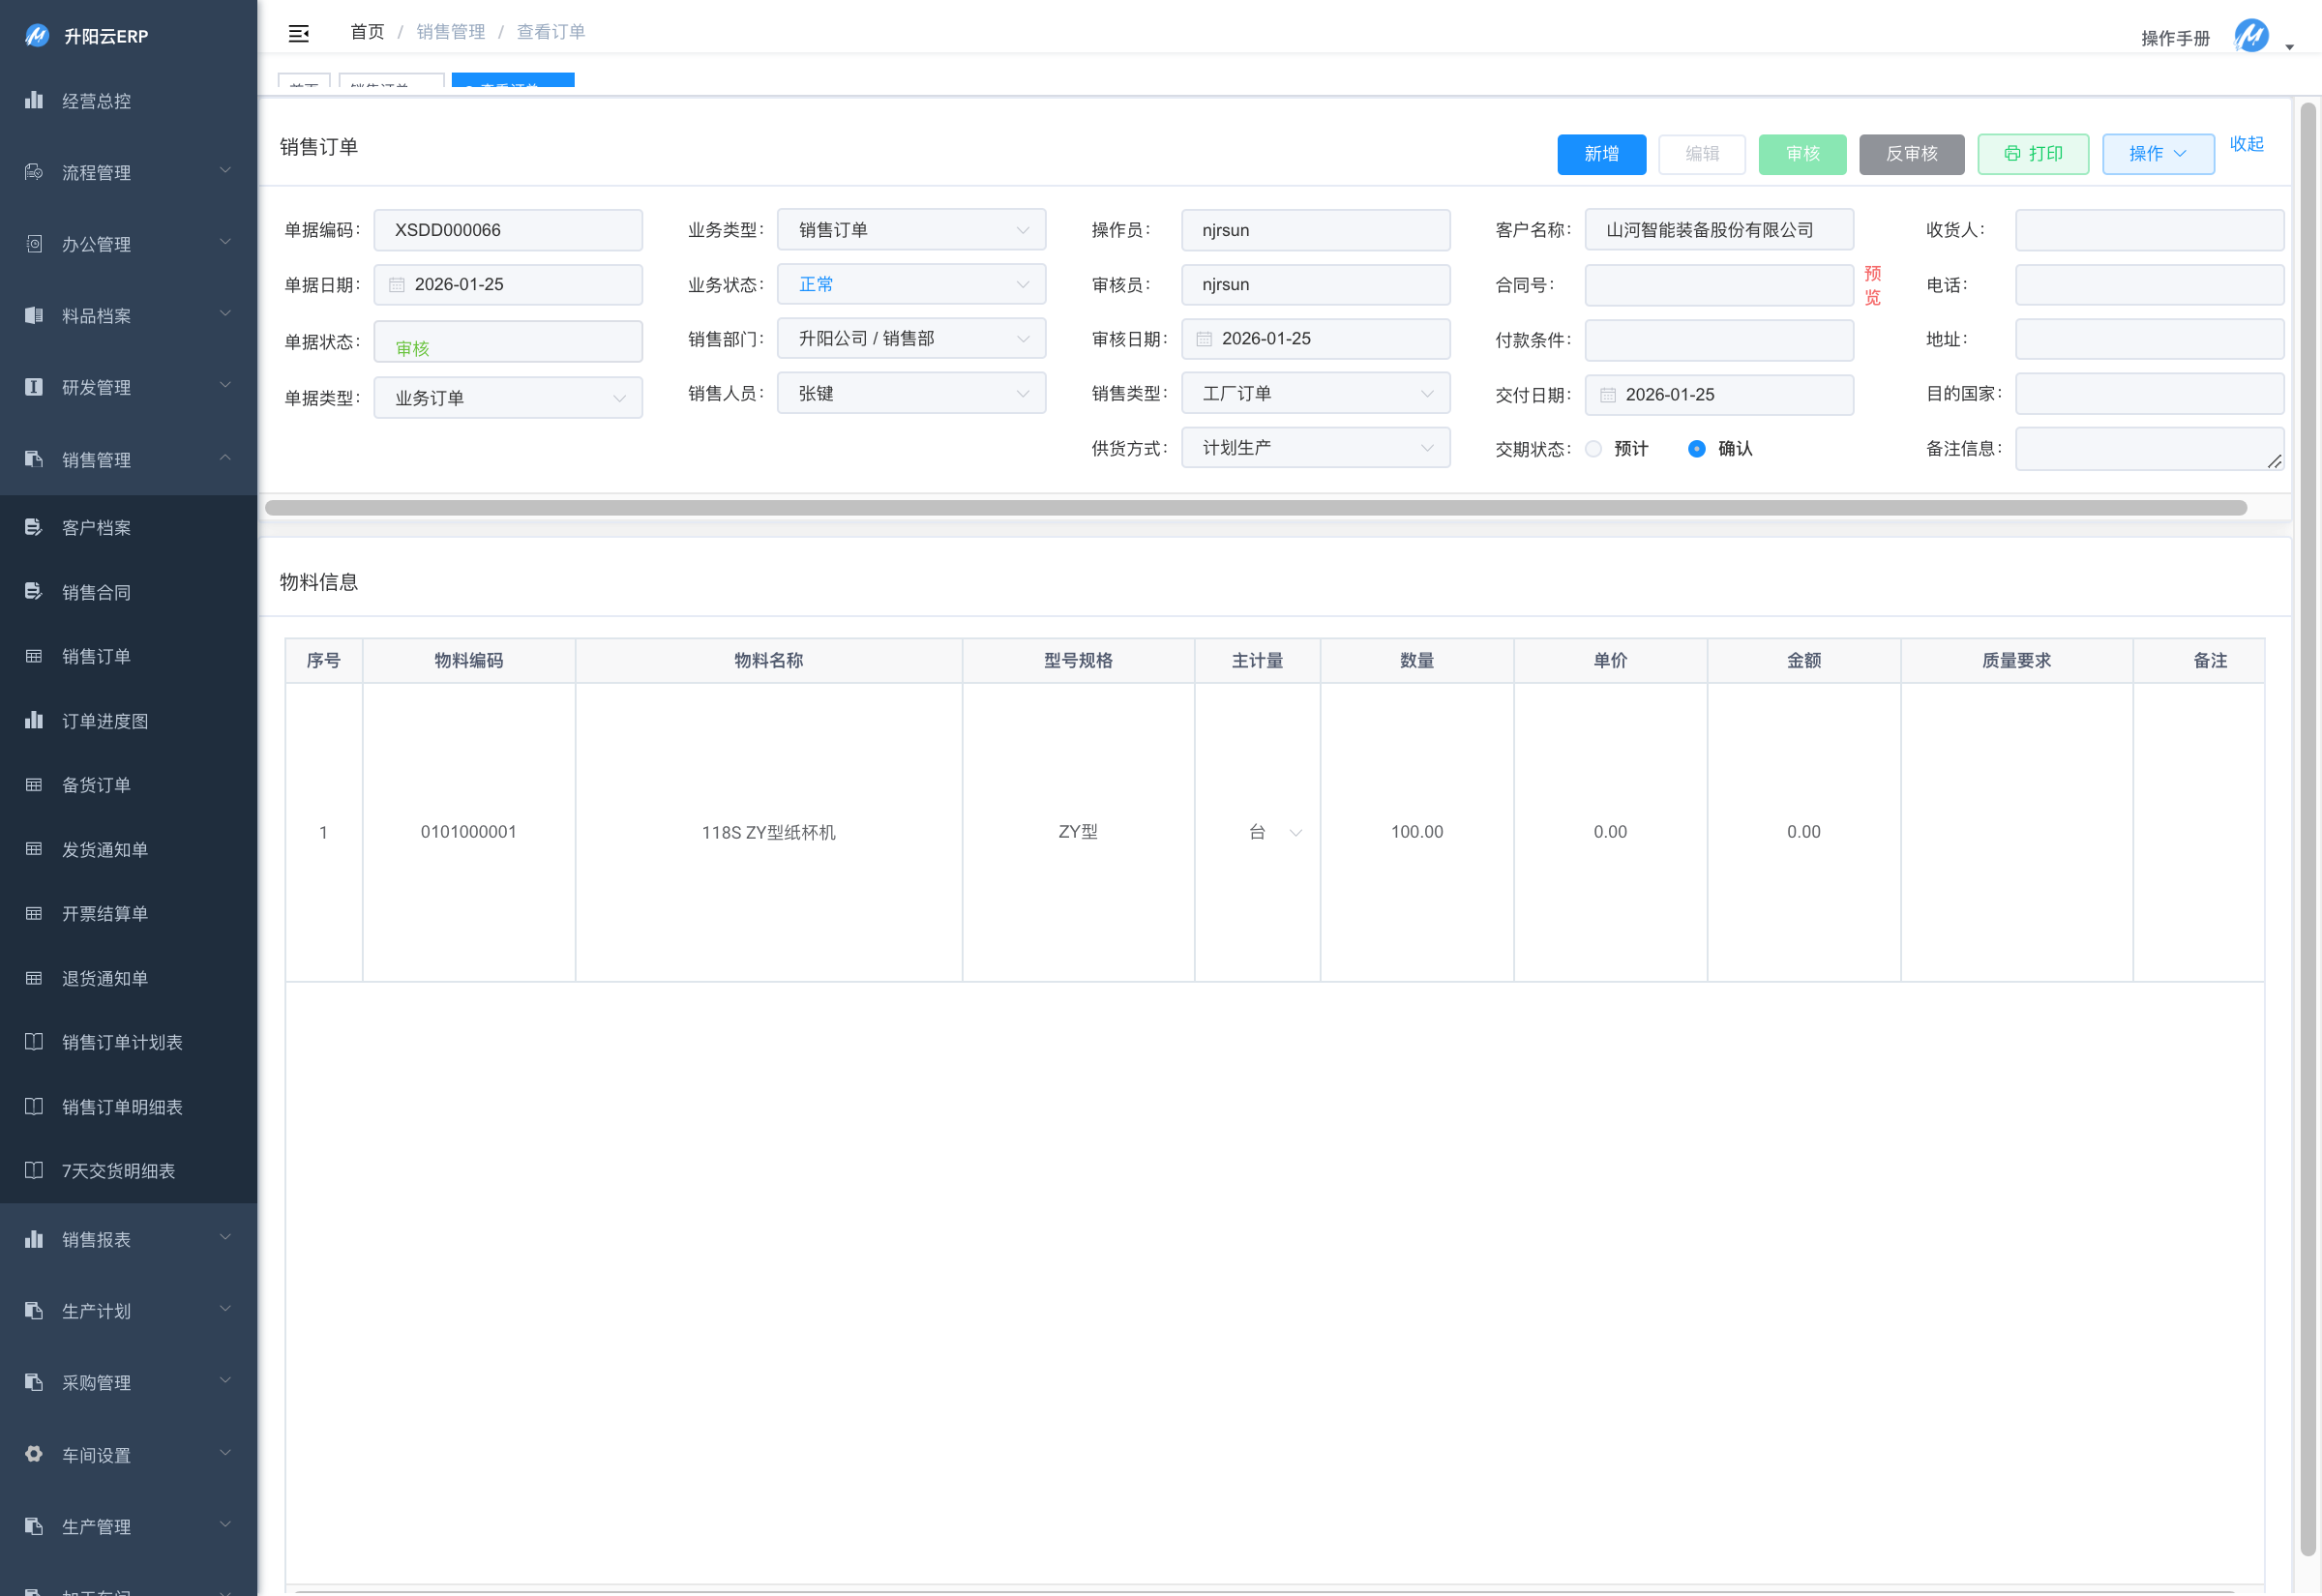Viewport: 2322px width, 1596px height.
Task: Select the 预计 radio option
Action: pyautogui.click(x=1594, y=449)
